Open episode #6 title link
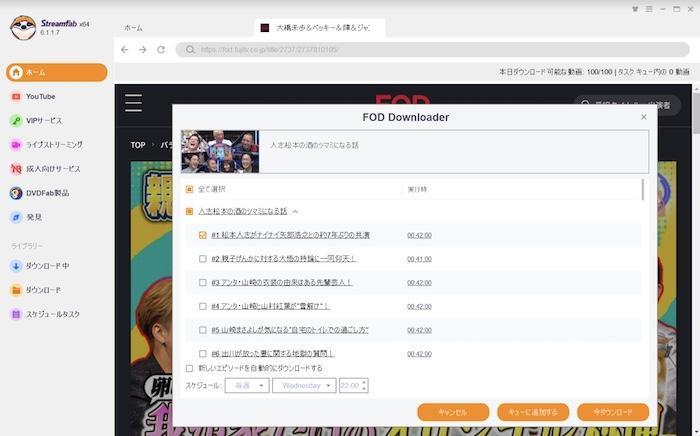700x436 pixels. pos(273,353)
